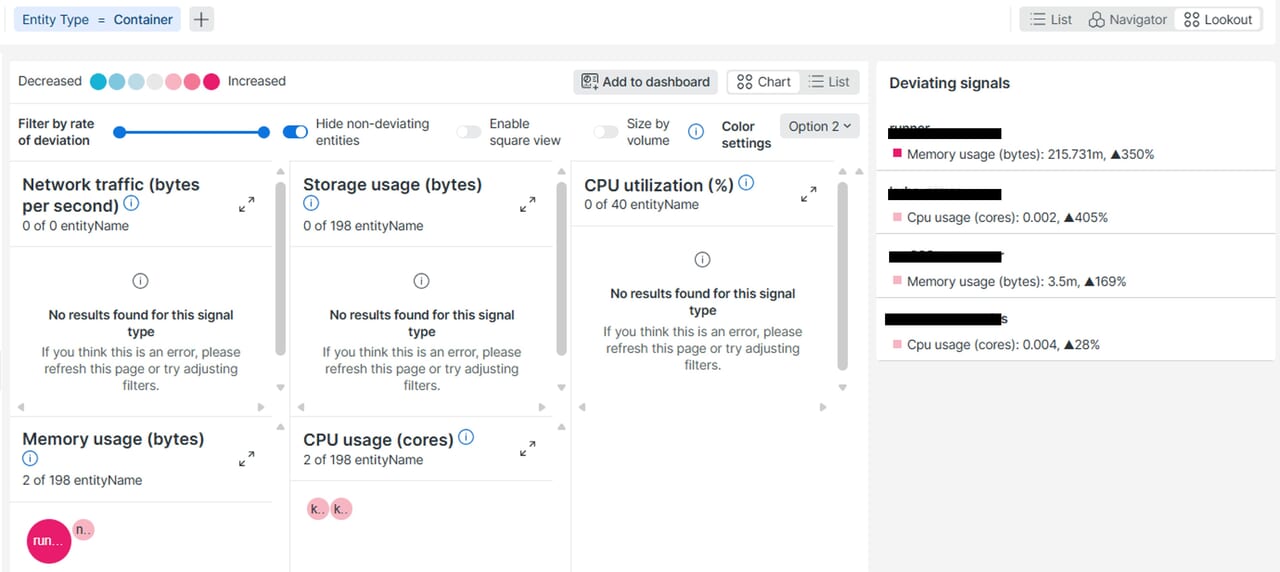Screen dimensions: 1280x572
Task: Click right handle of deviation rate slider
Action: 264,132
